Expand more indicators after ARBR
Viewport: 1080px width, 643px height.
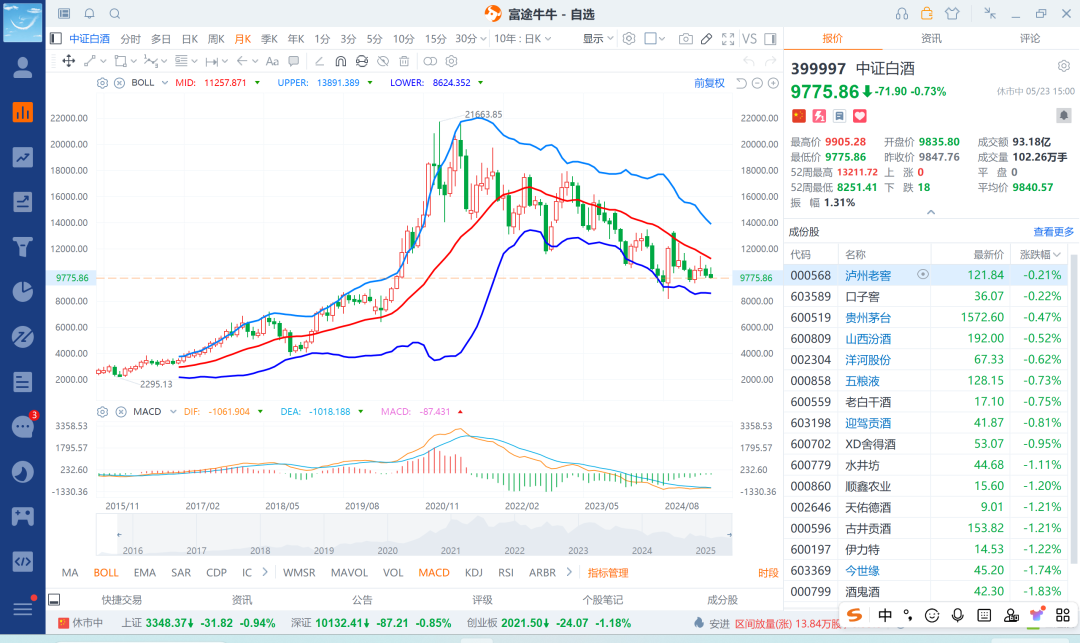569,572
